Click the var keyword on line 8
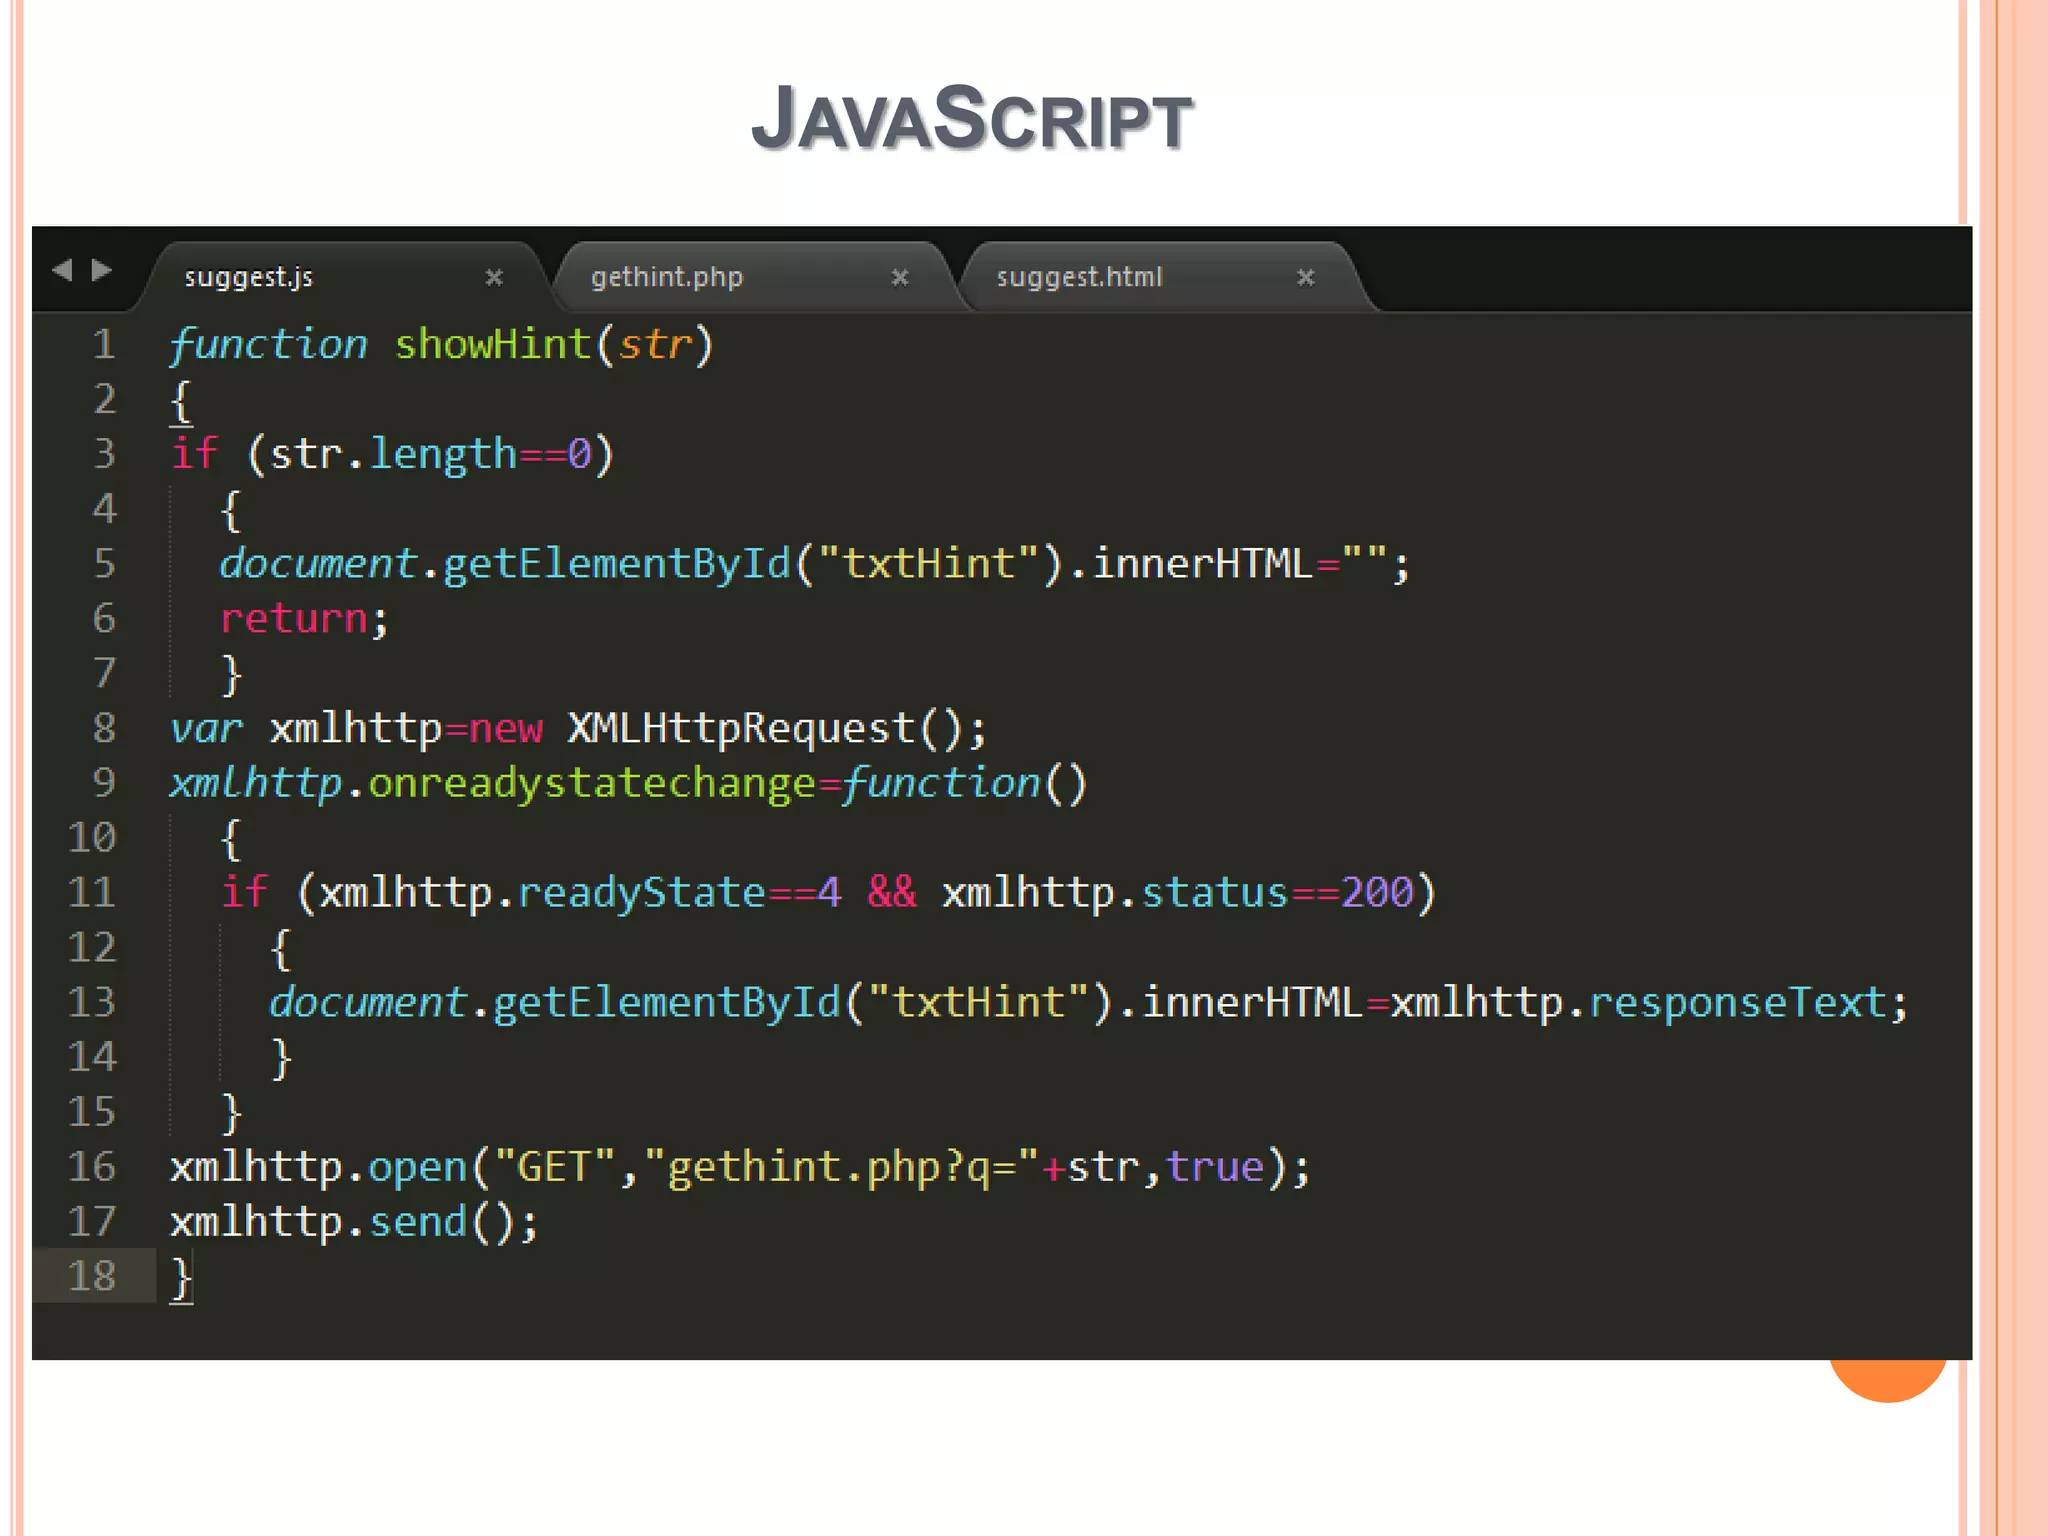This screenshot has width=2048, height=1536. [x=206, y=729]
